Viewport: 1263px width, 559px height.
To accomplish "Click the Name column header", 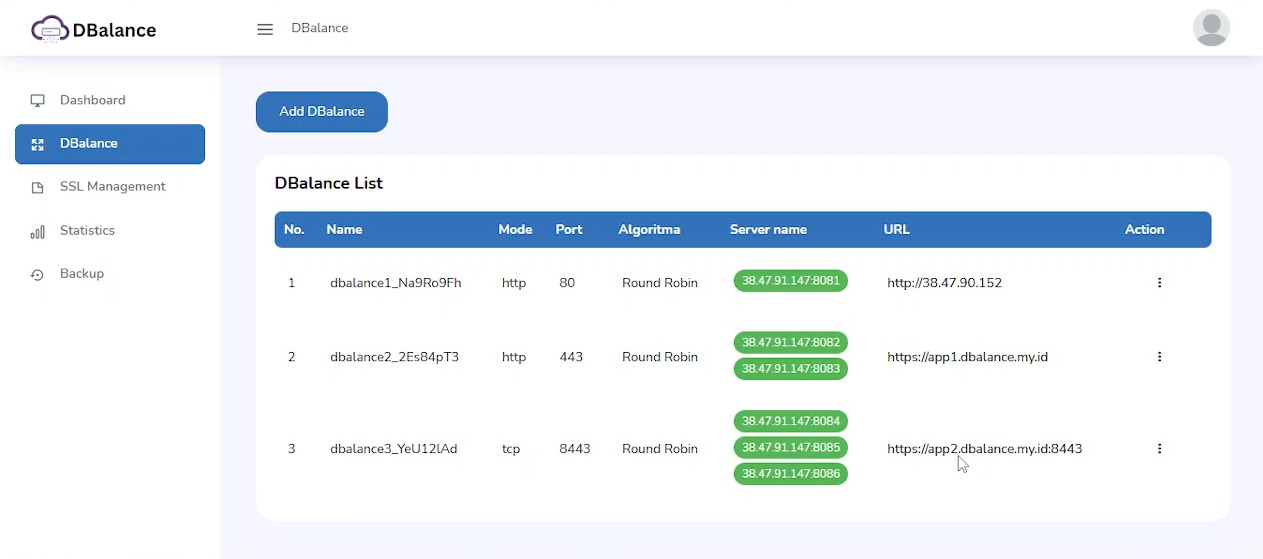I will coord(344,229).
